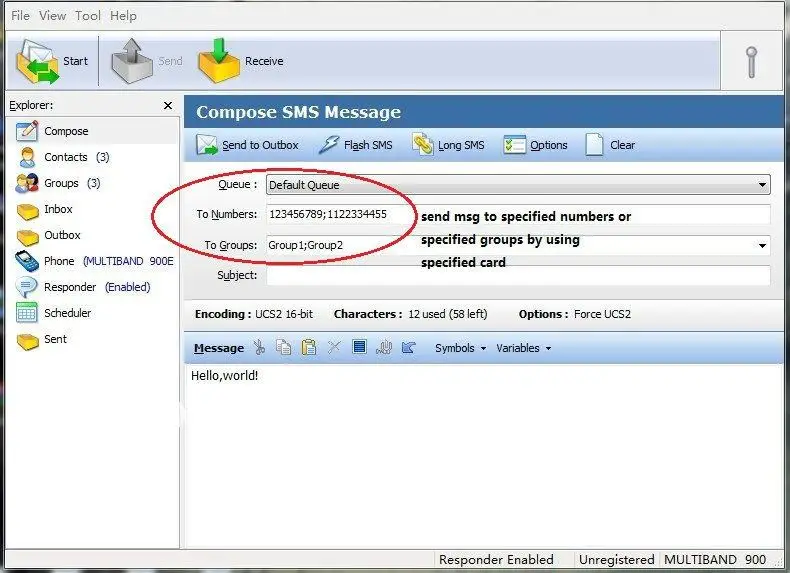Viewport: 790px width, 573px height.
Task: Click the Cut scissors icon
Action: [x=259, y=348]
